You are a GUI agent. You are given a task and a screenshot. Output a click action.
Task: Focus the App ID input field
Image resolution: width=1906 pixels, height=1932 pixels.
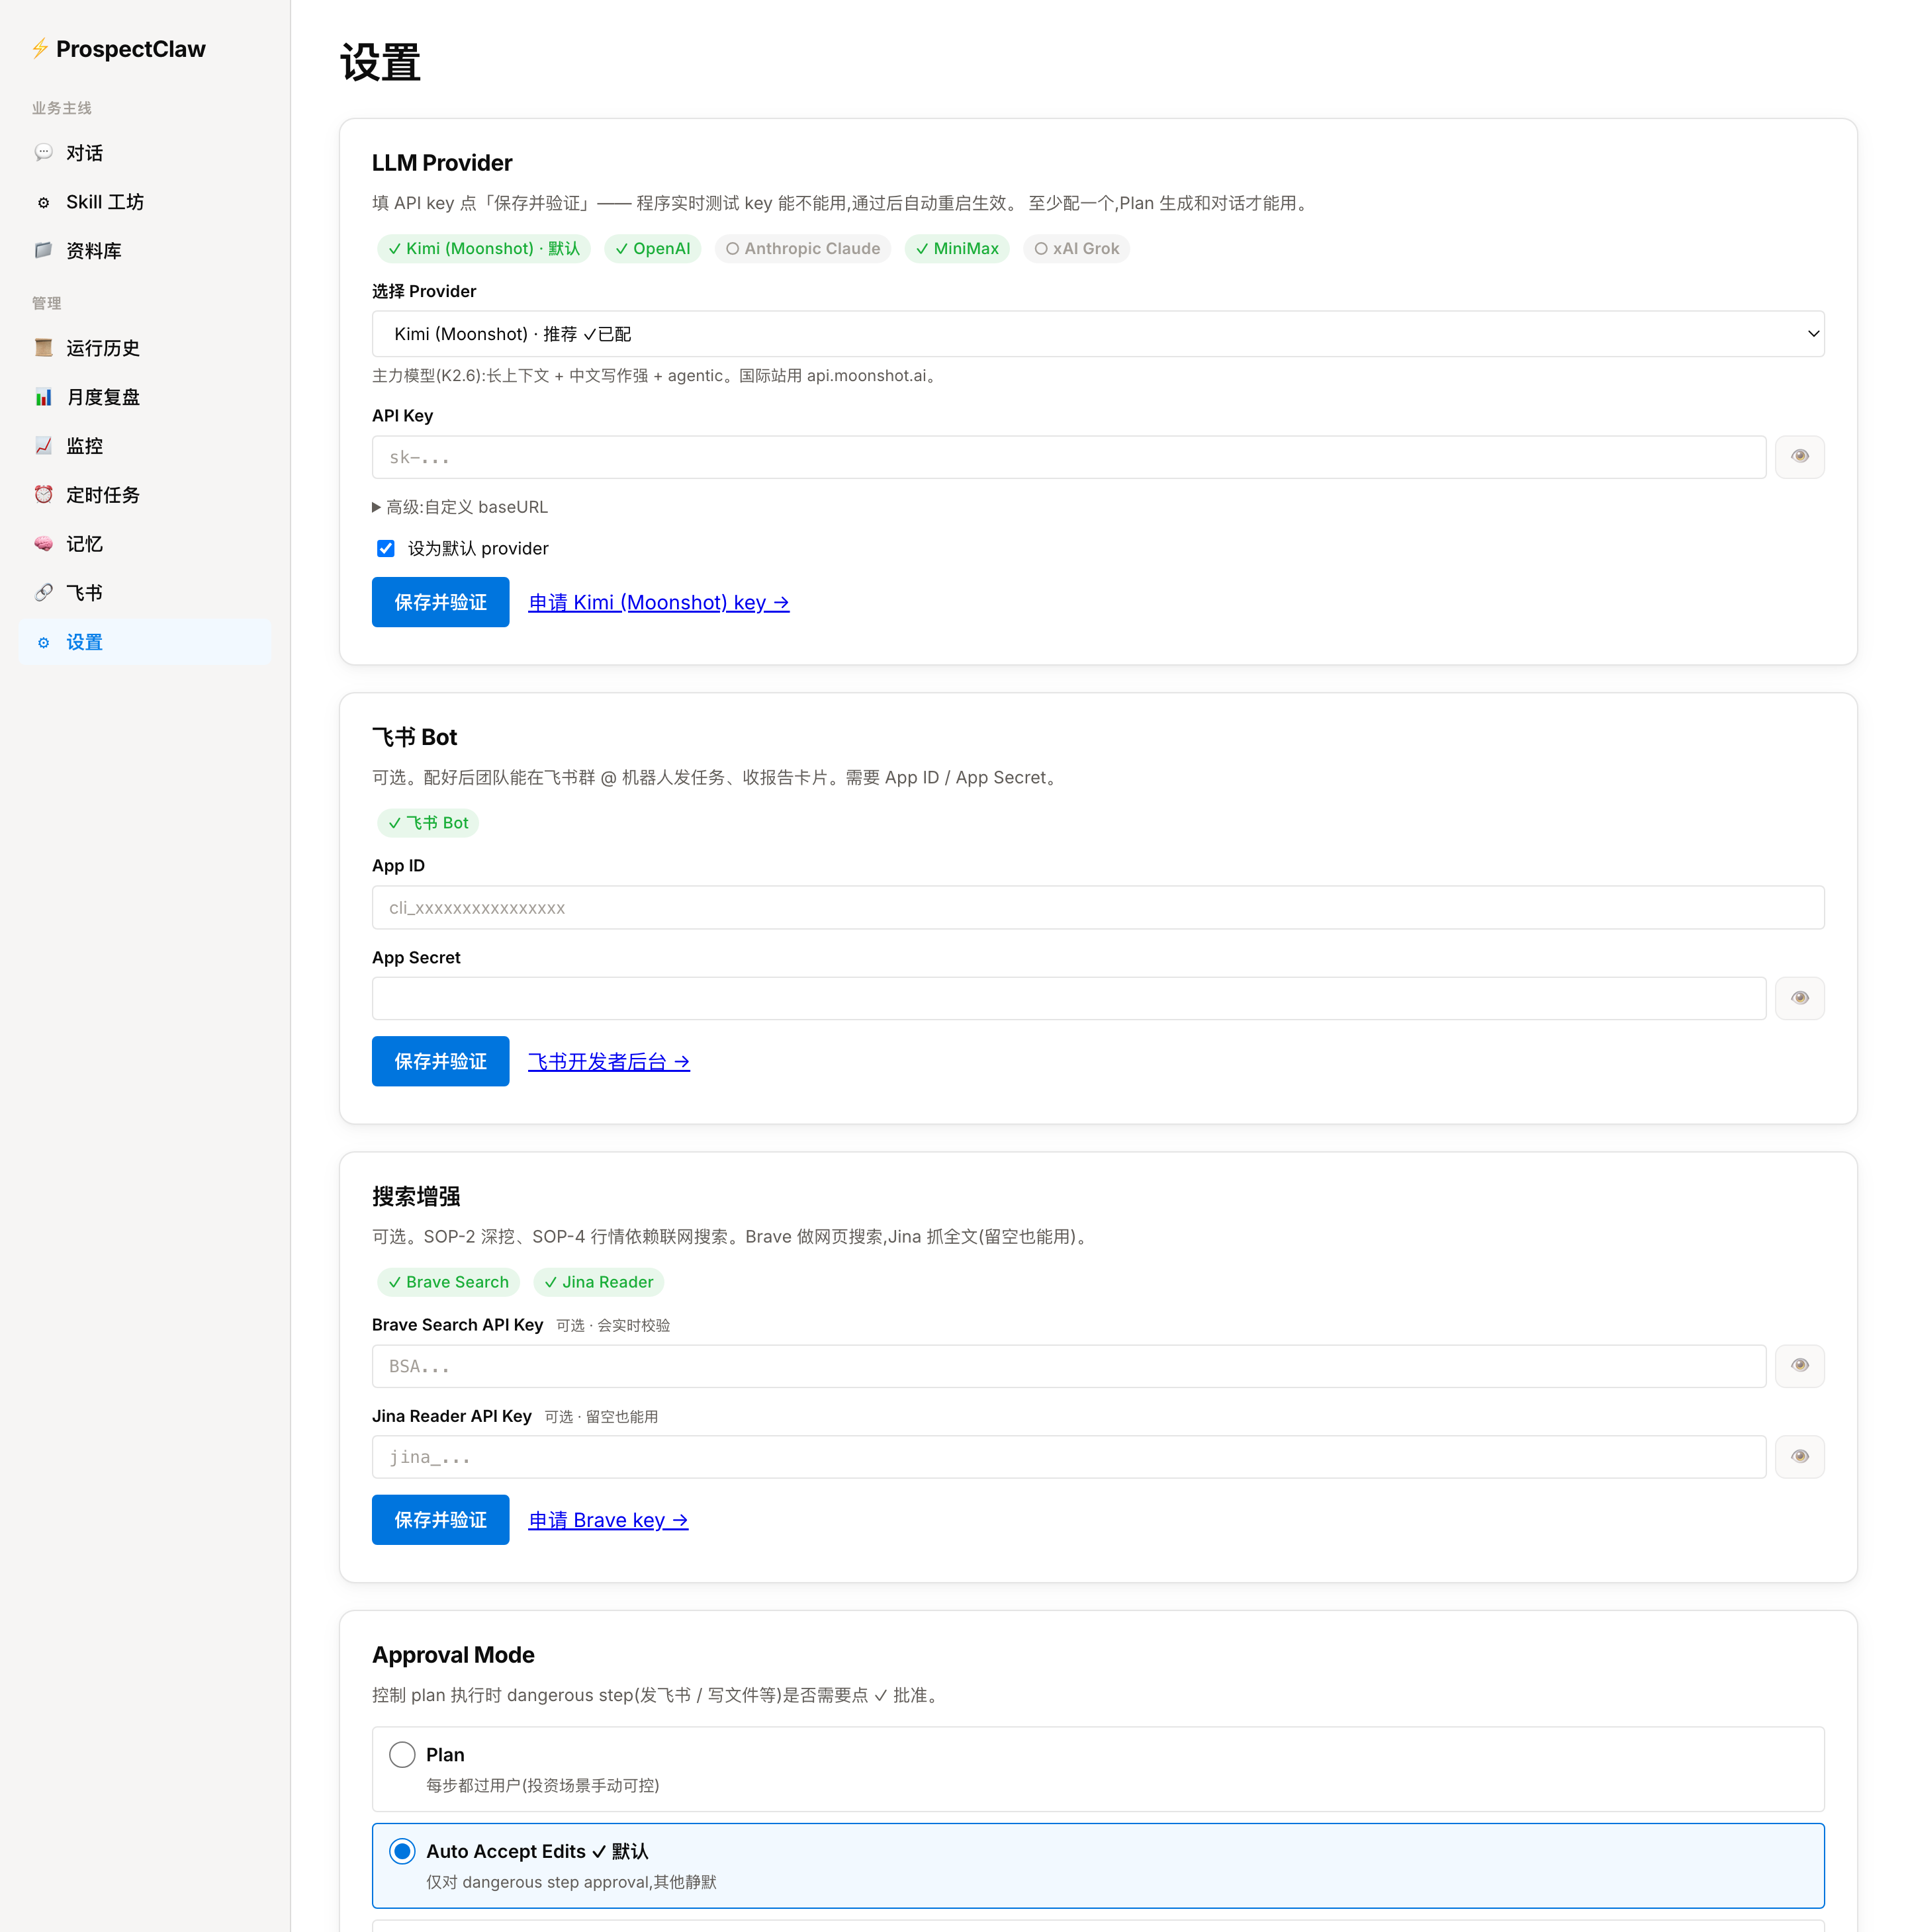(1098, 907)
